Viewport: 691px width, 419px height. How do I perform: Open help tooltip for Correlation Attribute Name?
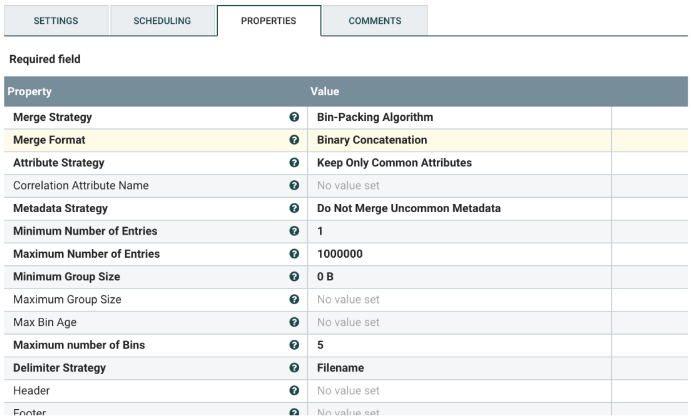[x=294, y=185]
